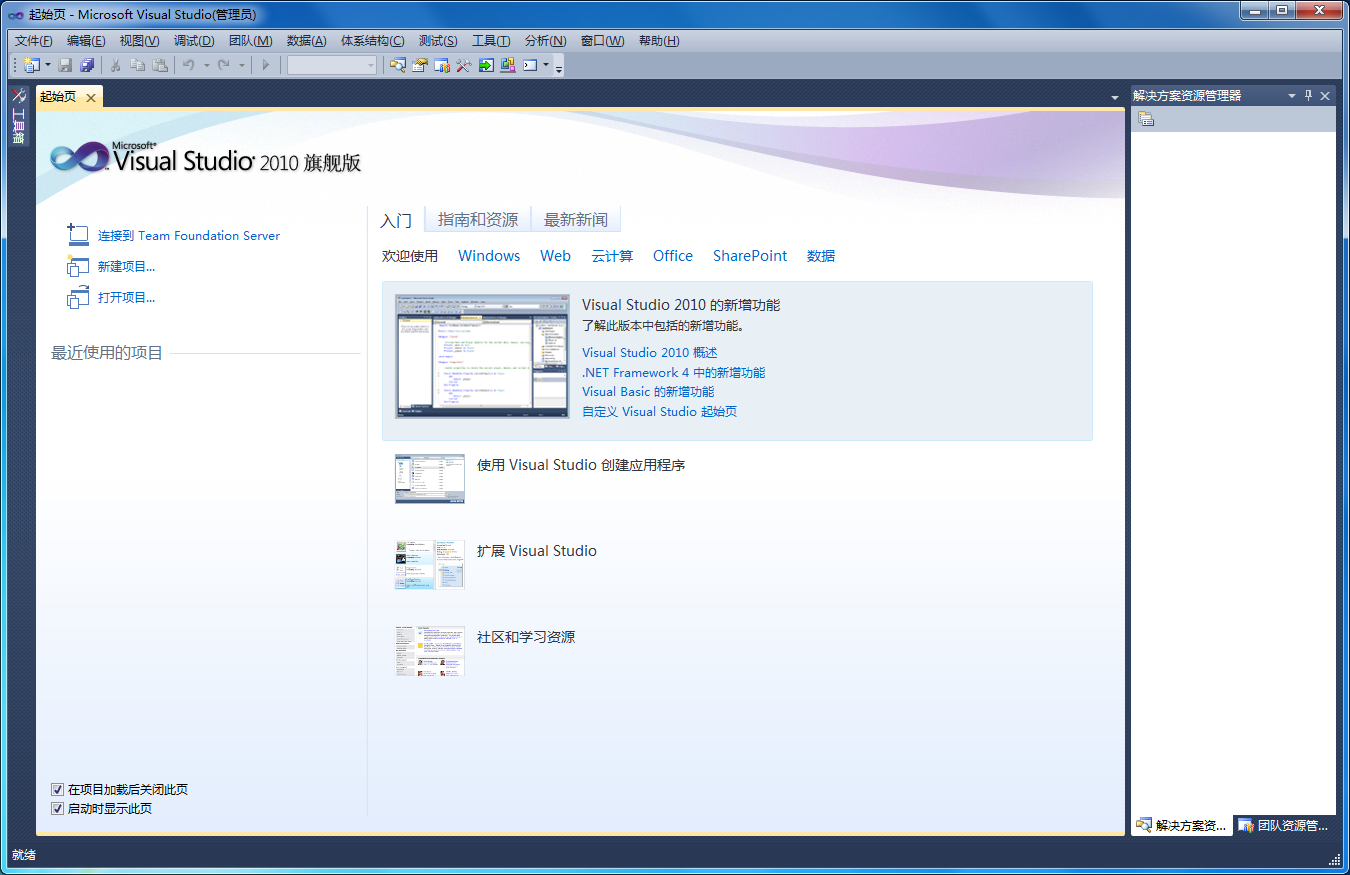Click the Copy toolbar icon
Screen dimensions: 1350x875
tap(137, 65)
